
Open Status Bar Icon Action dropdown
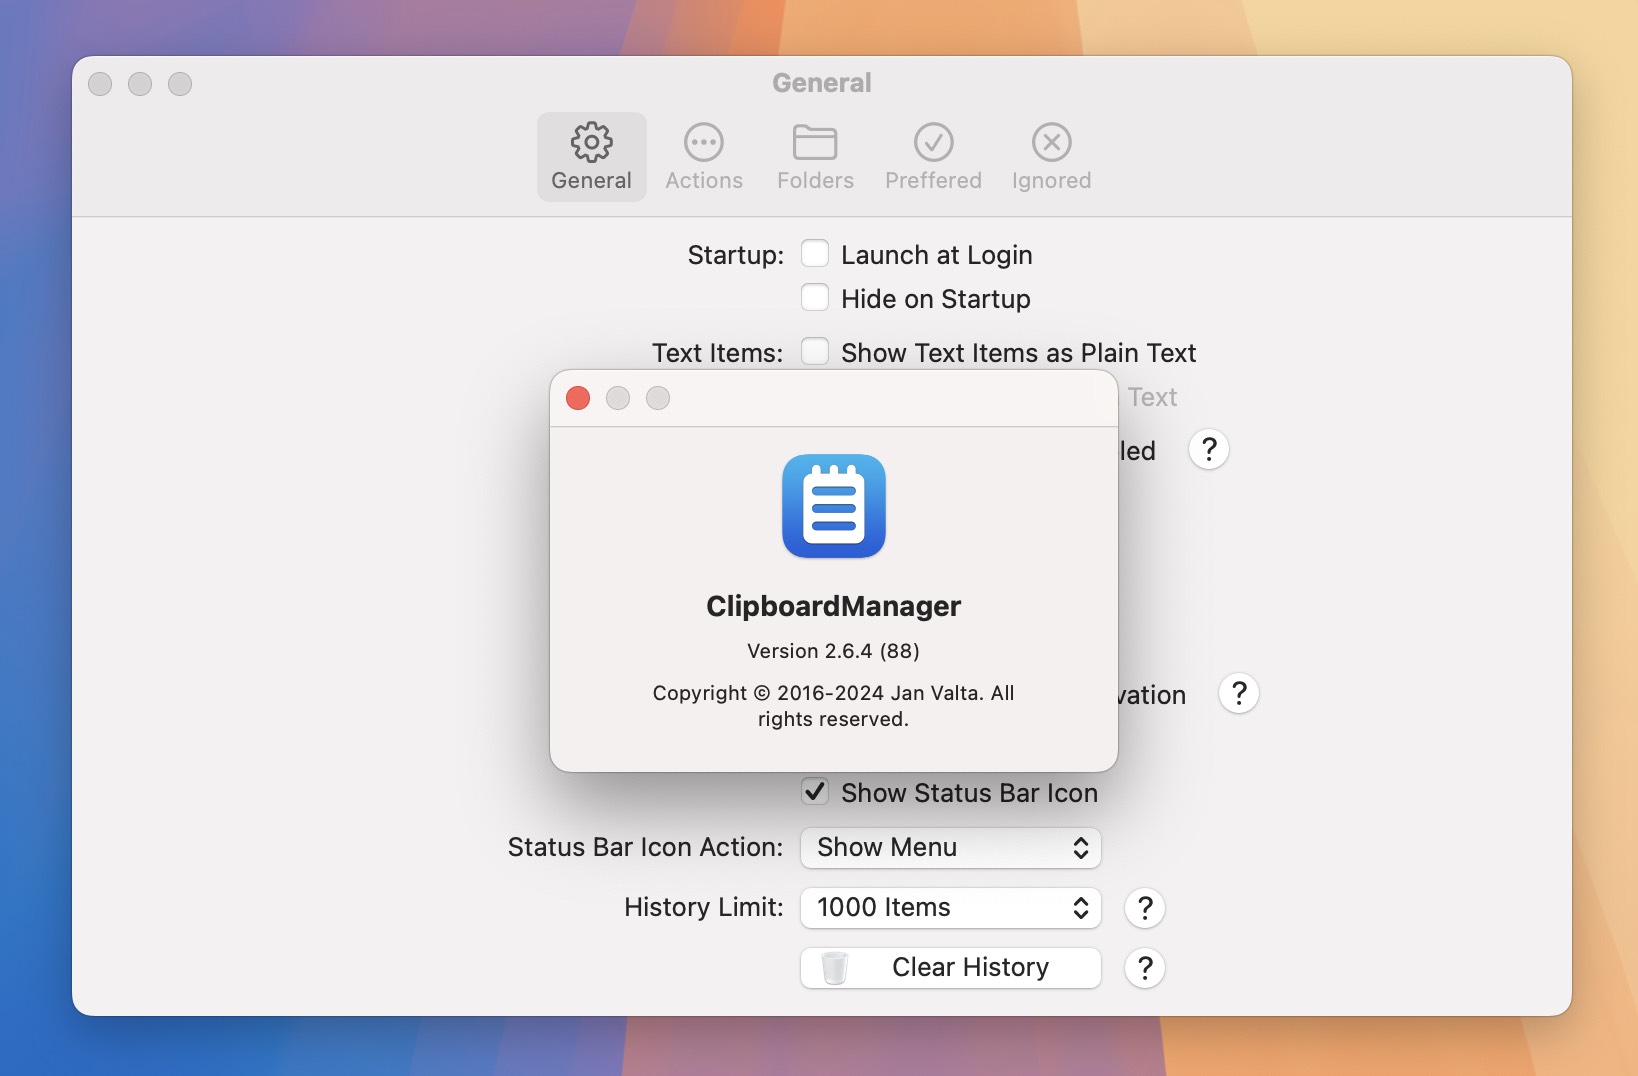[951, 848]
